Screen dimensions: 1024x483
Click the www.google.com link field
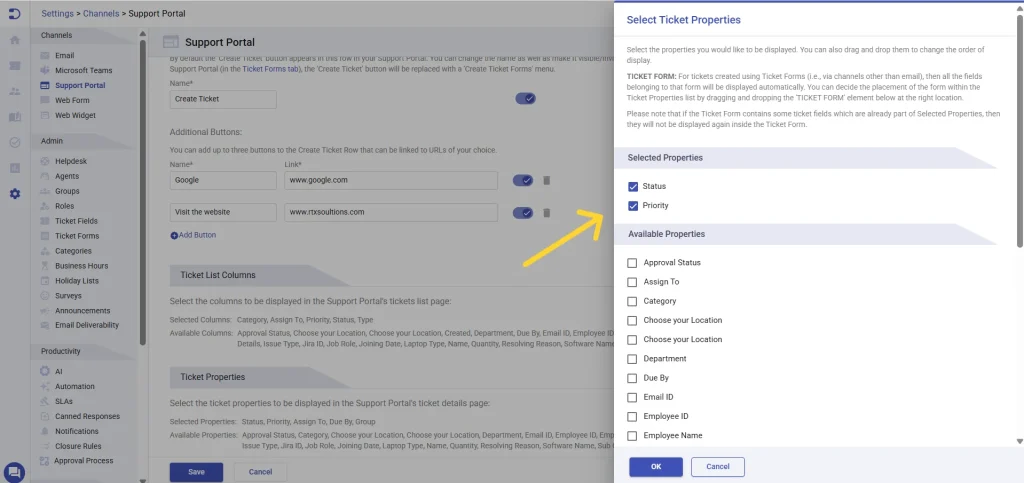pyautogui.click(x=391, y=181)
